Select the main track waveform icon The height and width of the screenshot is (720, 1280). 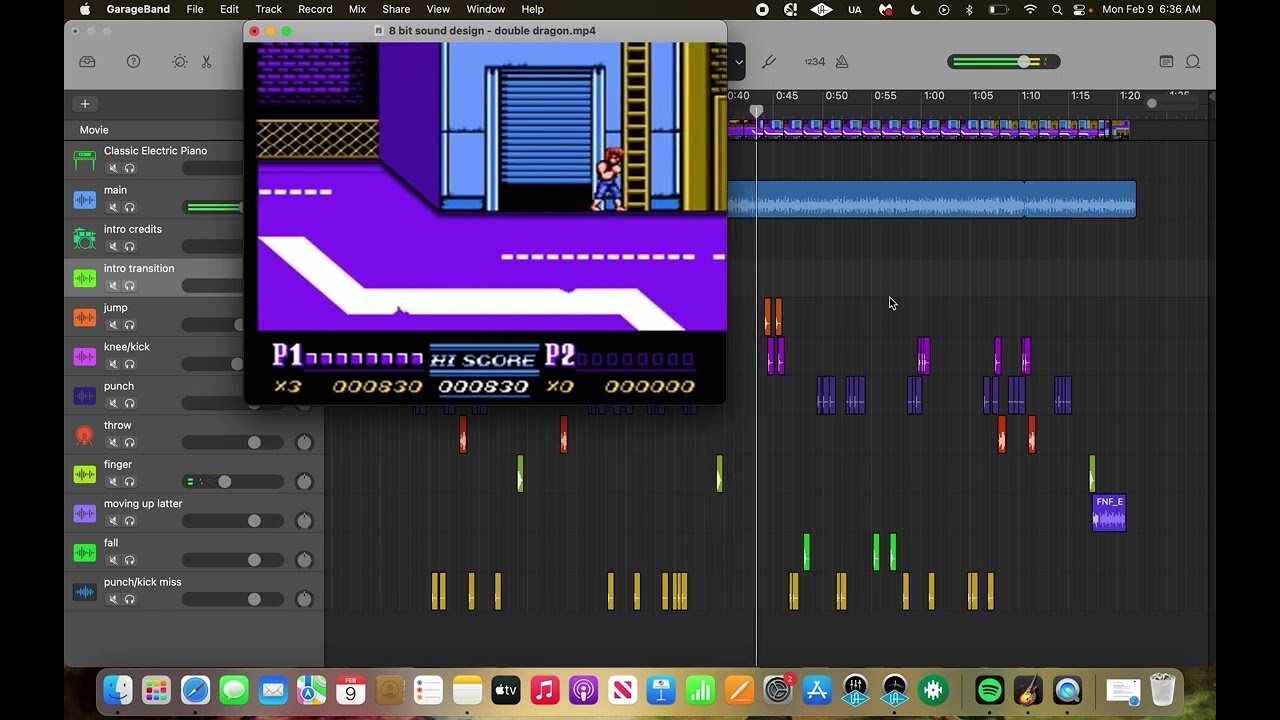point(85,199)
